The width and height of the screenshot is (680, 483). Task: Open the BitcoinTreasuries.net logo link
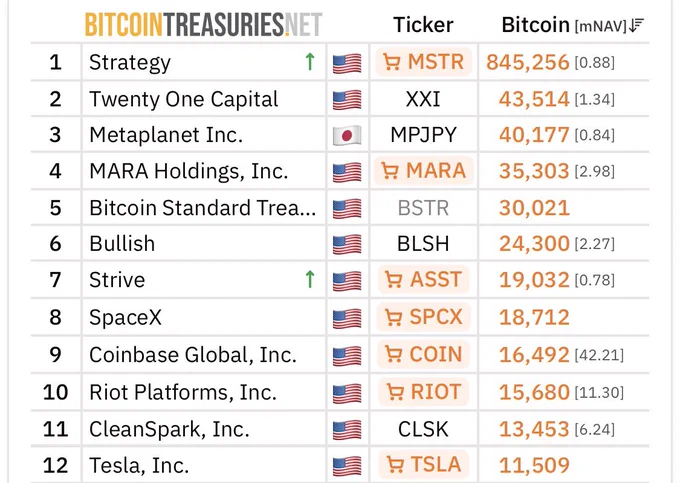(203, 24)
